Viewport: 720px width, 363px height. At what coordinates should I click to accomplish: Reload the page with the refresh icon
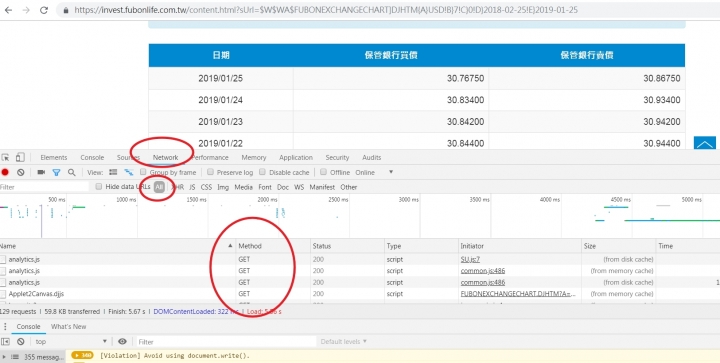tap(44, 10)
